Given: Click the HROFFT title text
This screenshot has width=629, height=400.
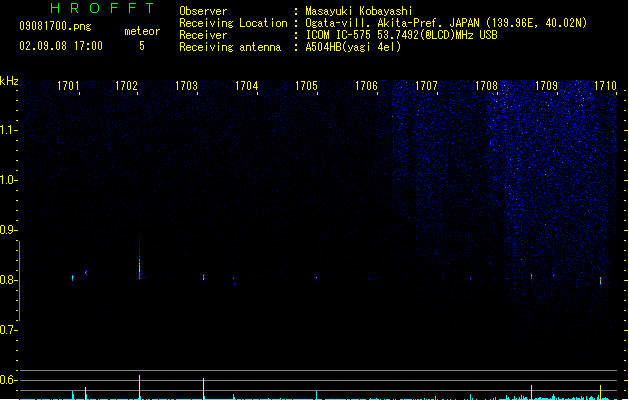Looking at the screenshot, I should tap(102, 8).
